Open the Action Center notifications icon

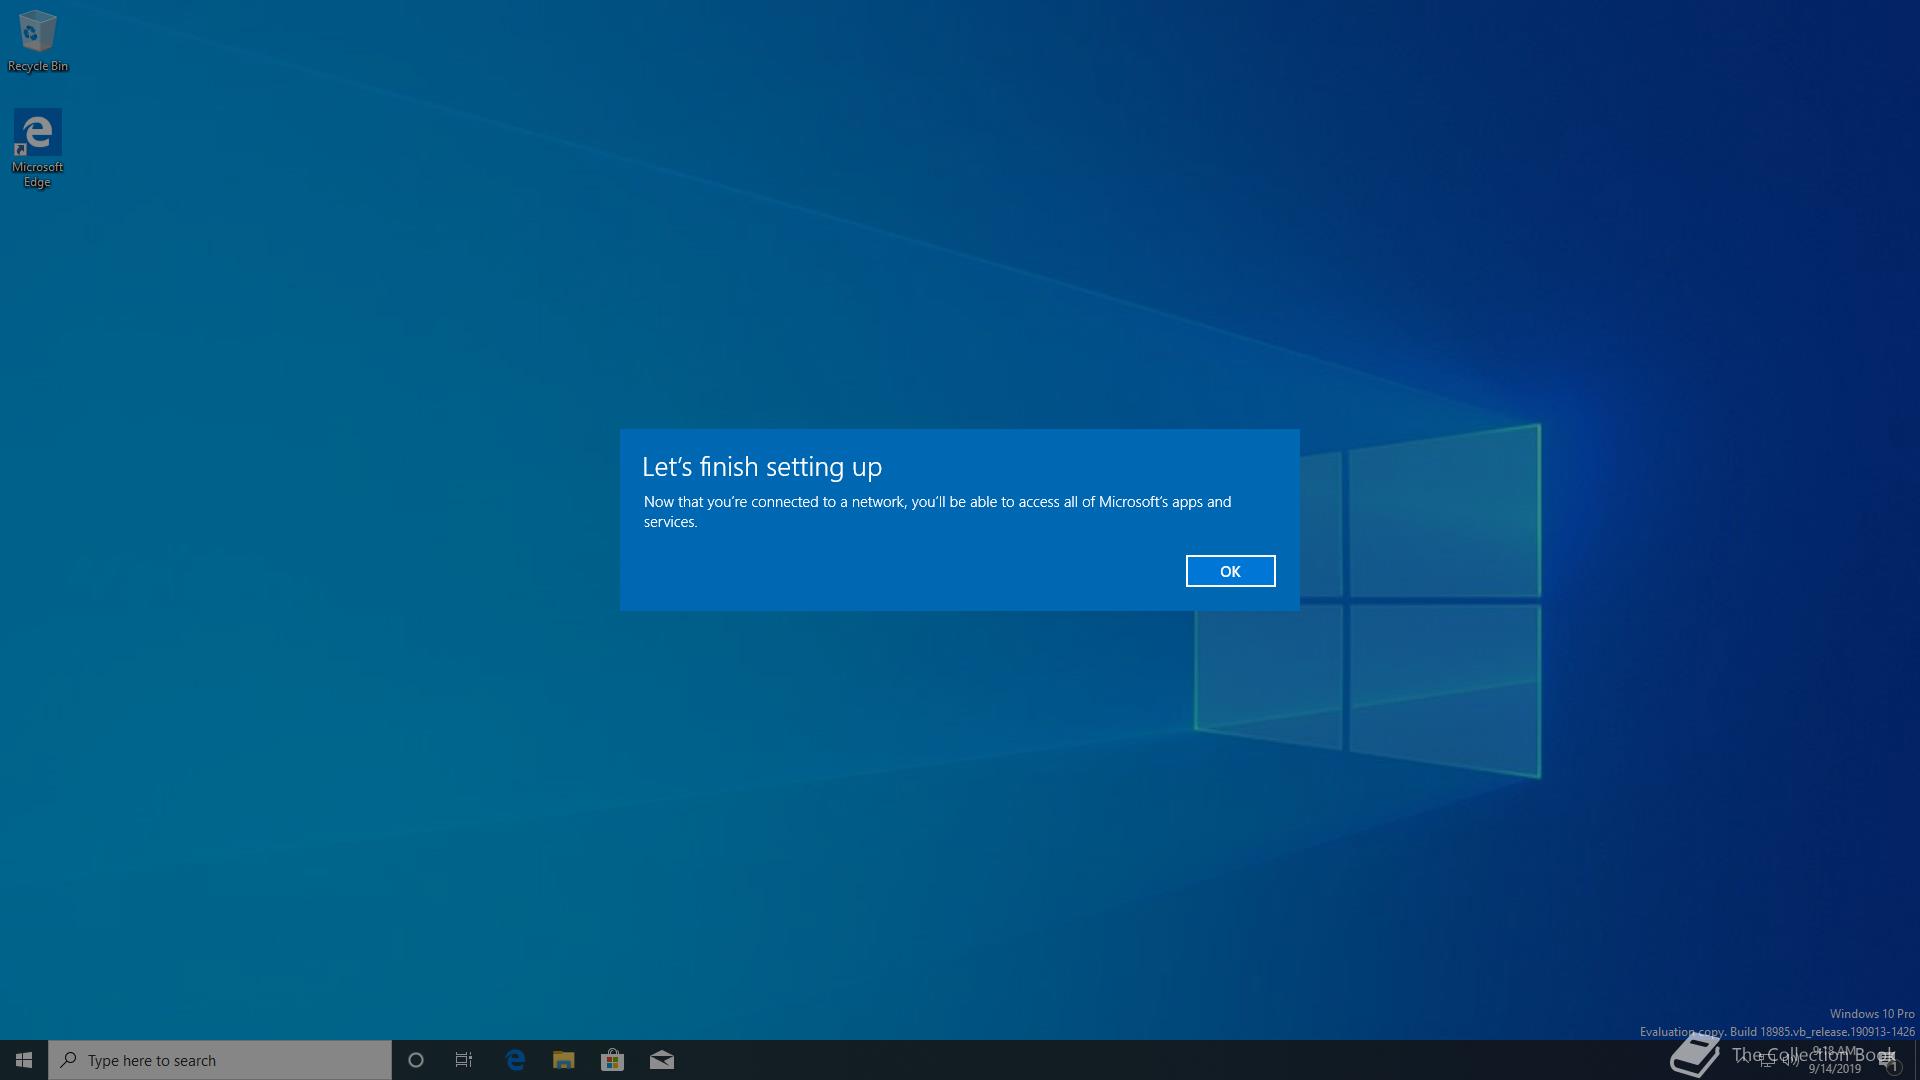pyautogui.click(x=1889, y=1060)
